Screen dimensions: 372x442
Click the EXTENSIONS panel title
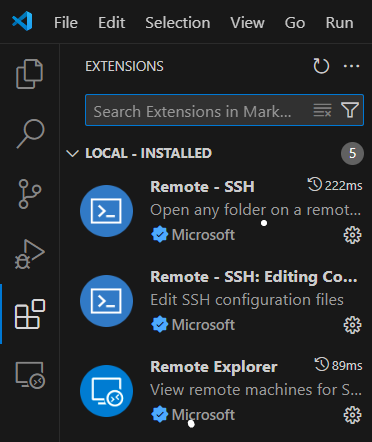click(124, 66)
